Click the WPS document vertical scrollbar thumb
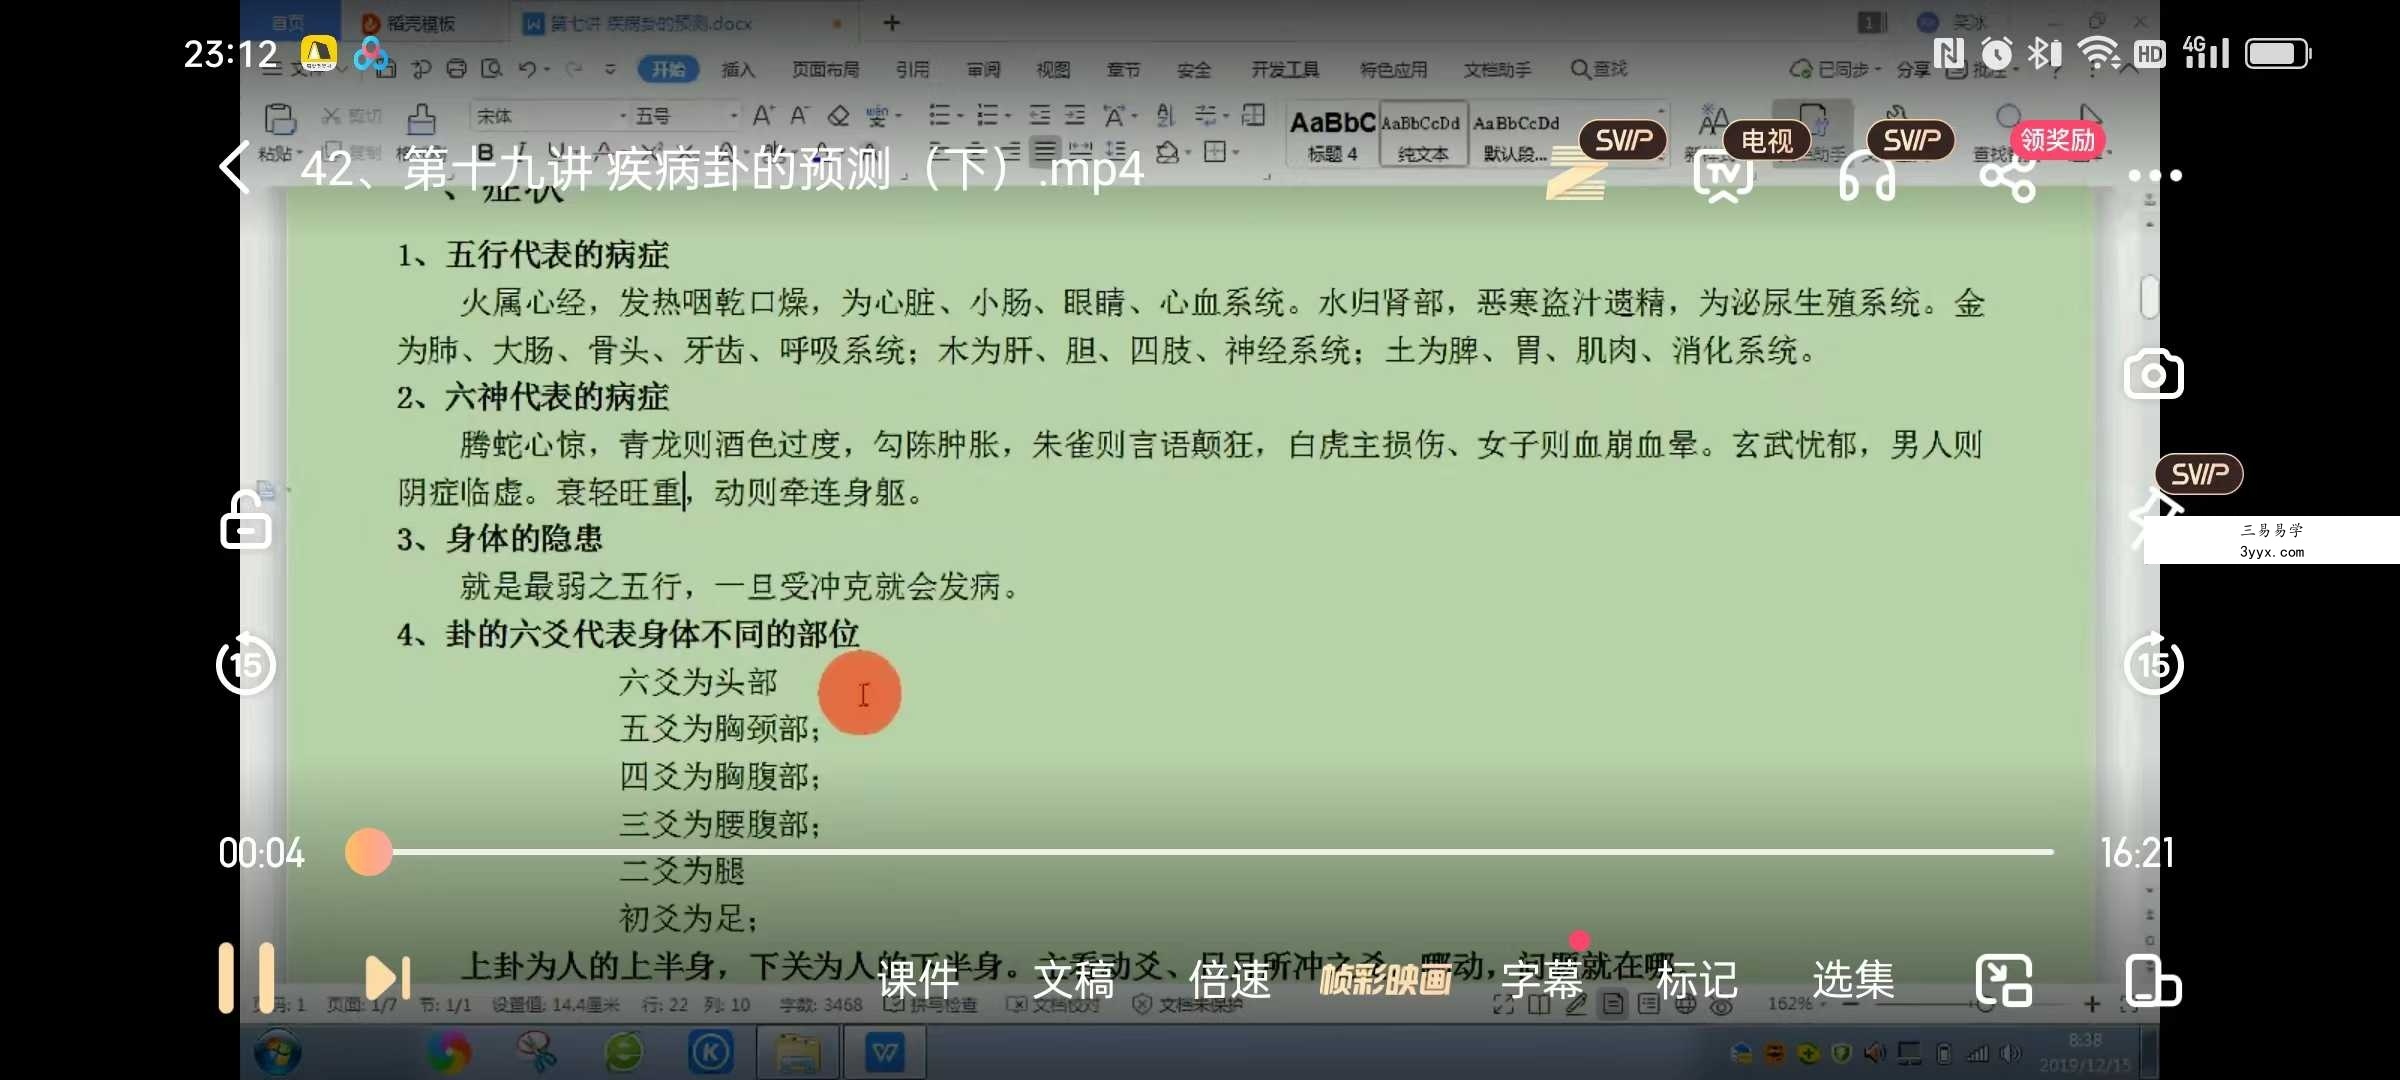Screen dimensions: 2400x1080 [x=2148, y=296]
